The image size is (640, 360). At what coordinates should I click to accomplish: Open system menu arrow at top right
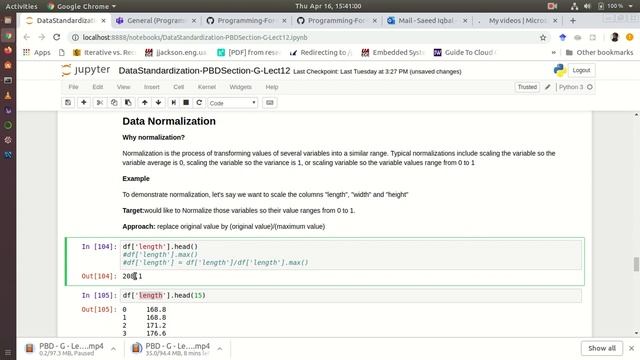[631, 6]
